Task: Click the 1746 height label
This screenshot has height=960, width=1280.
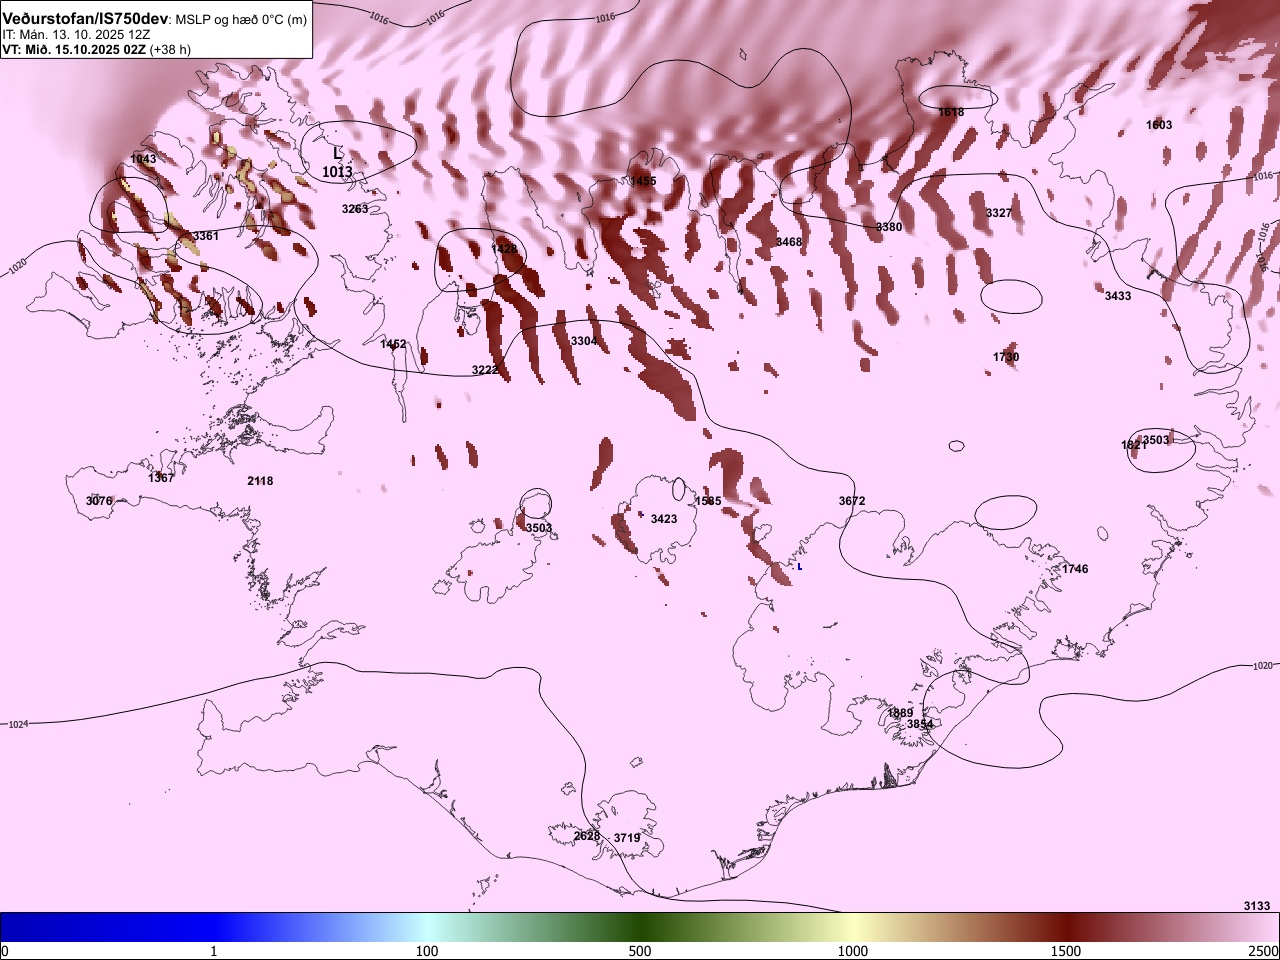Action: tap(1075, 569)
